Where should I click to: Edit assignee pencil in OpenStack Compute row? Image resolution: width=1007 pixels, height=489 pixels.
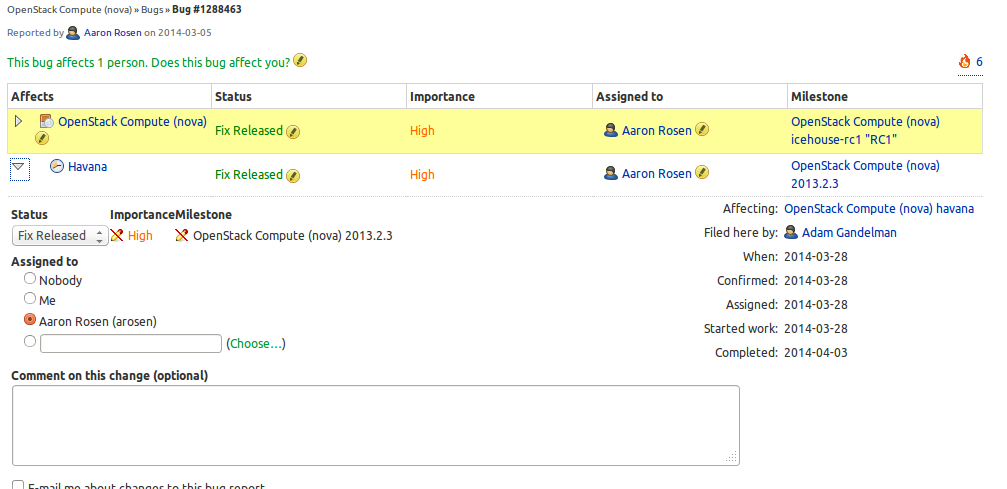pos(702,130)
